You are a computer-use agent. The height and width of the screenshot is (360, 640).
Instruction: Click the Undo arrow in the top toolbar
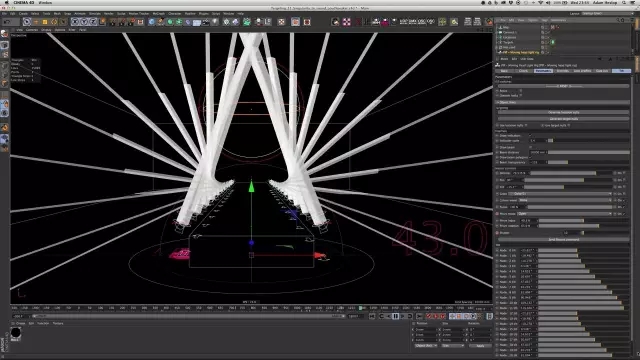7,22
